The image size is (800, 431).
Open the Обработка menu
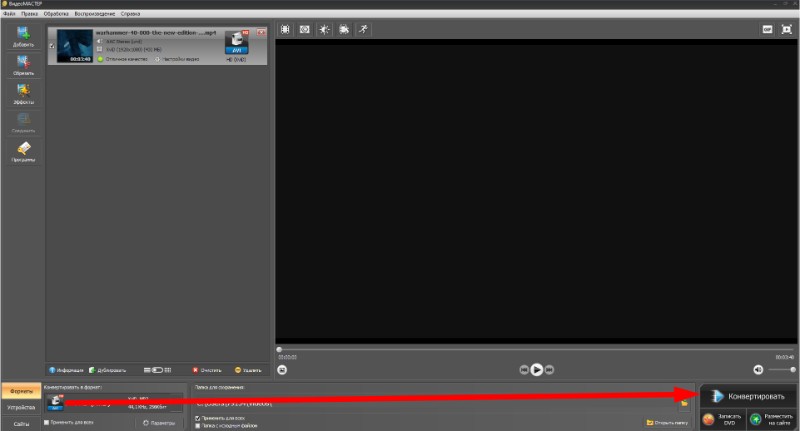pyautogui.click(x=56, y=14)
